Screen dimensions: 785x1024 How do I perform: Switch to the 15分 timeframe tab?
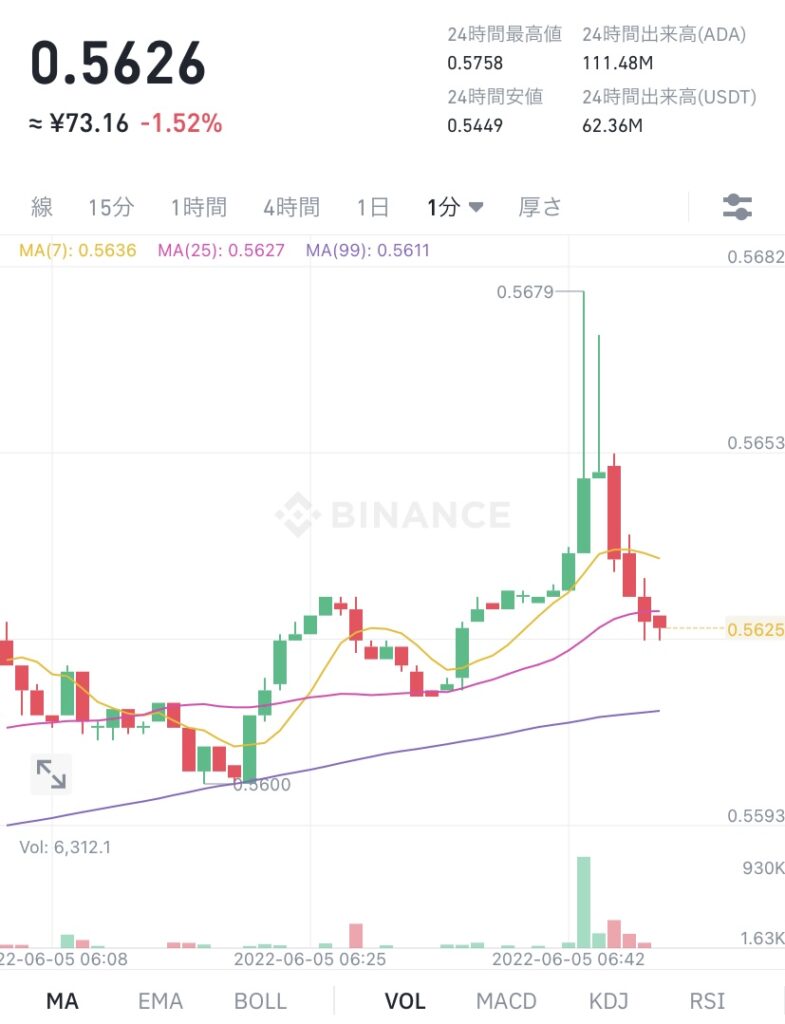coord(120,207)
